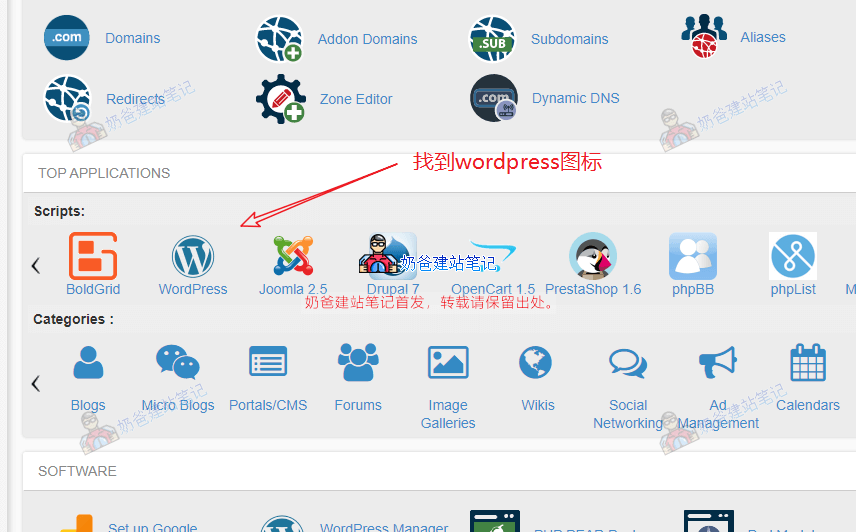Click the Addon Domains globe icon
This screenshot has width=856, height=532.
(x=280, y=39)
